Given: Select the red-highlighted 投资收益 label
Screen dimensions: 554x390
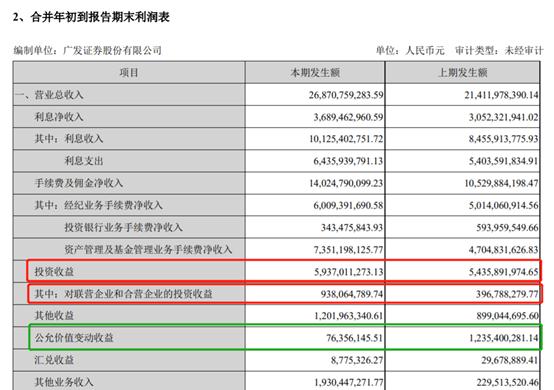Looking at the screenshot, I should (54, 272).
